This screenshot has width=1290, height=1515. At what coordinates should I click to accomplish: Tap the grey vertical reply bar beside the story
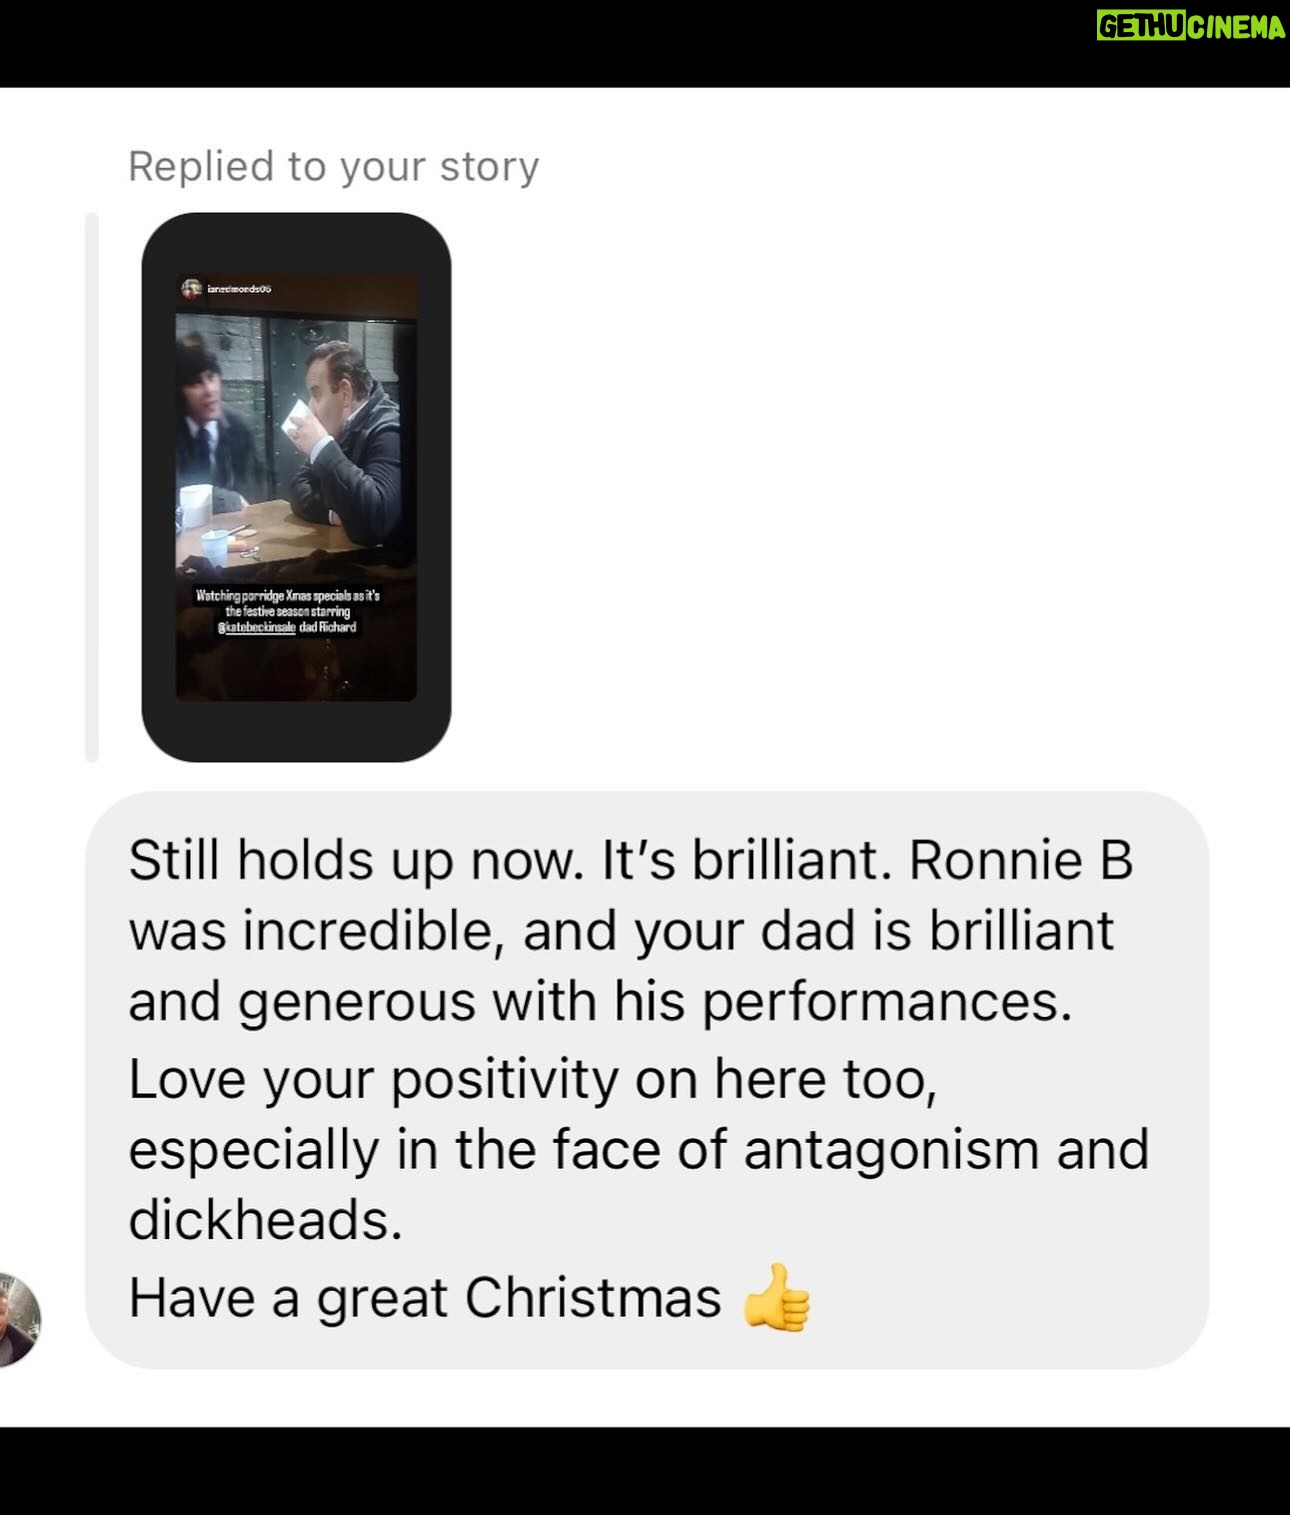click(92, 487)
